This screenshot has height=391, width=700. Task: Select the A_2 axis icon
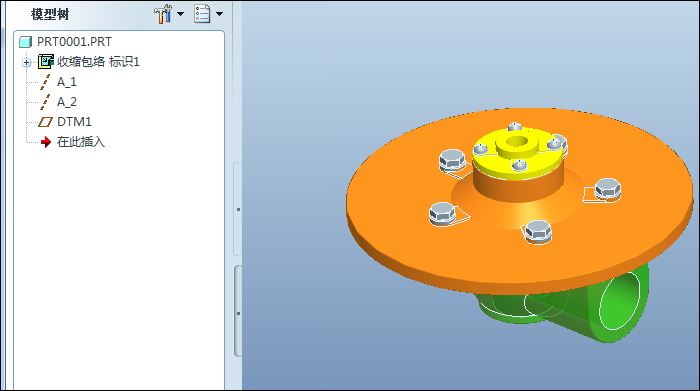pyautogui.click(x=45, y=102)
